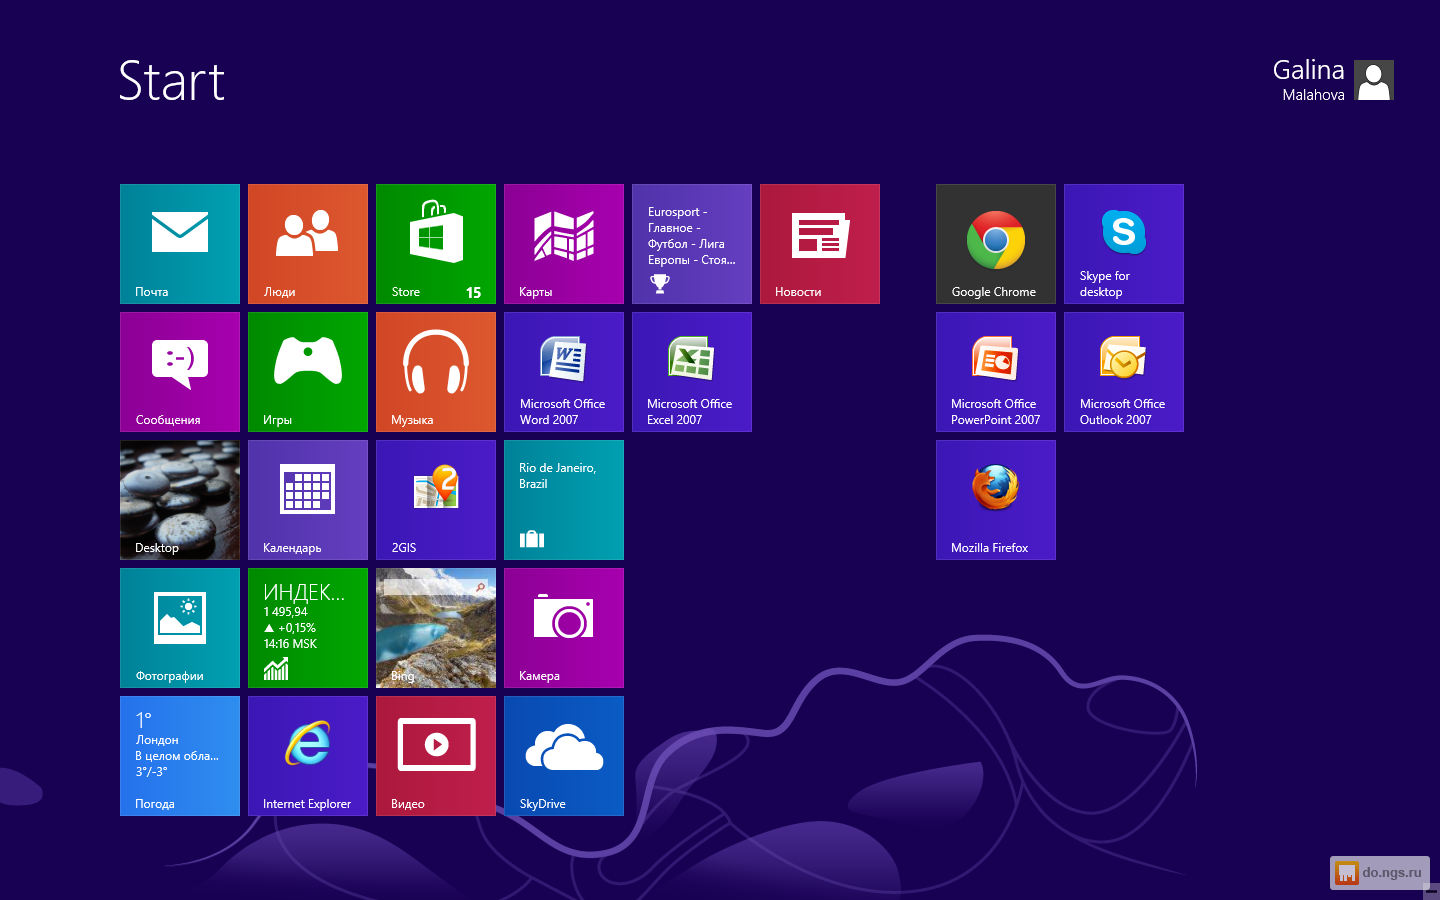
Task: Launch Skype for desktop
Action: [1124, 244]
